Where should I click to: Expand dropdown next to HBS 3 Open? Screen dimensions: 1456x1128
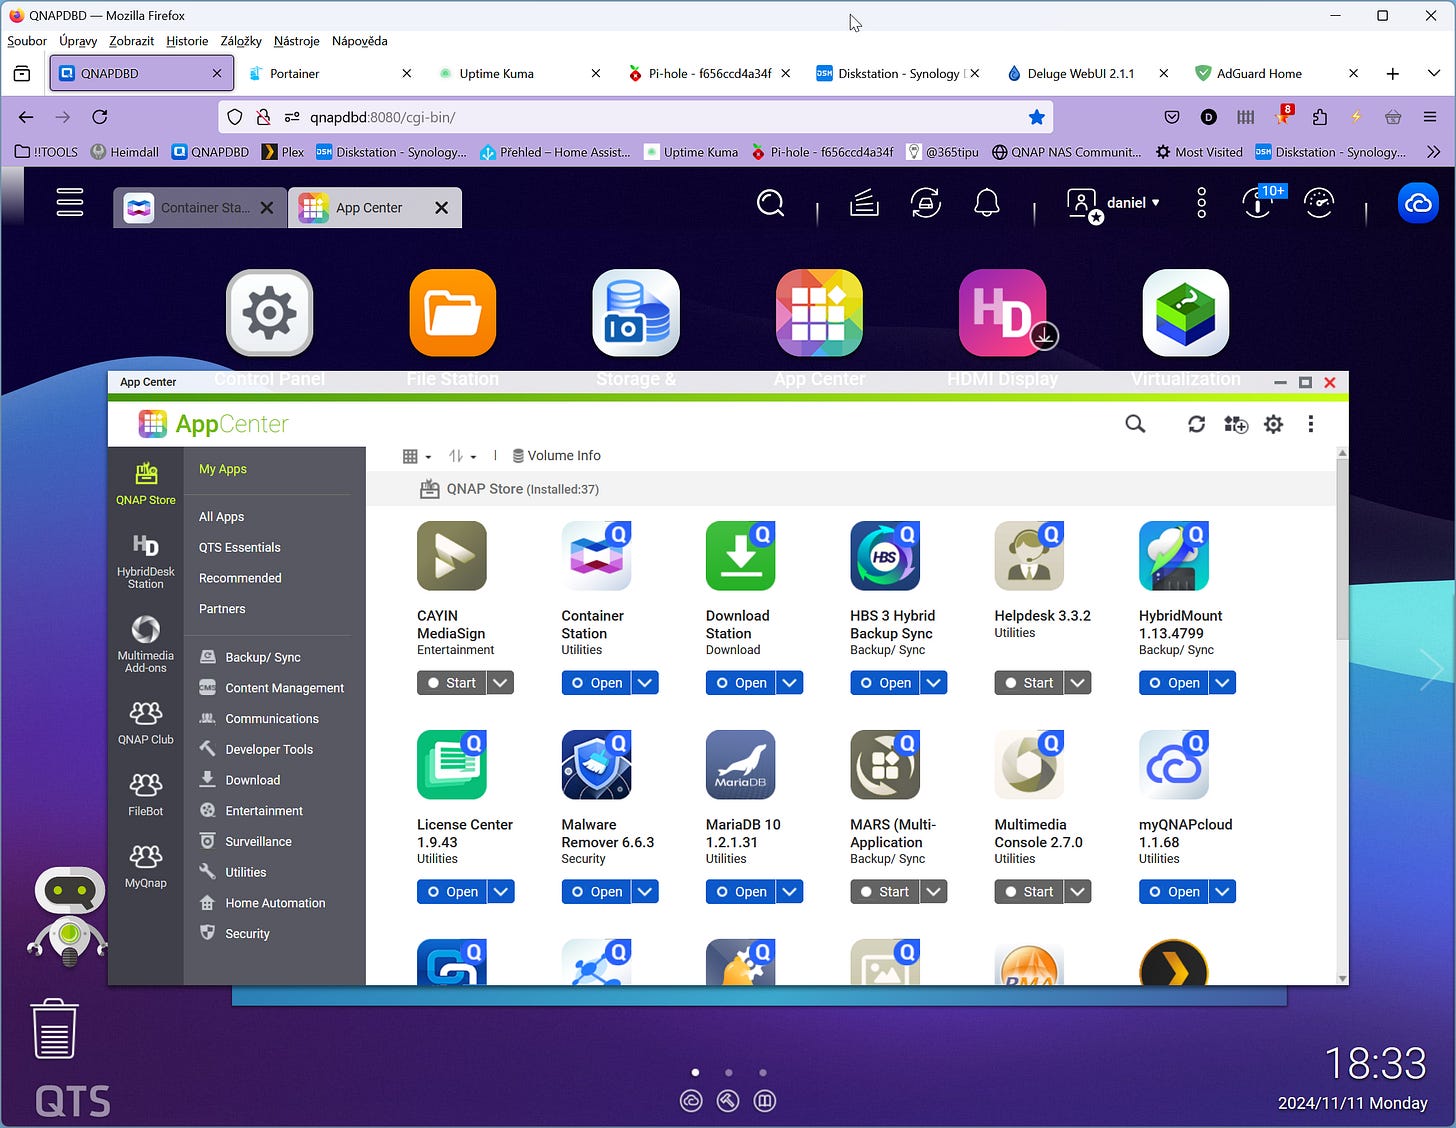tap(934, 683)
